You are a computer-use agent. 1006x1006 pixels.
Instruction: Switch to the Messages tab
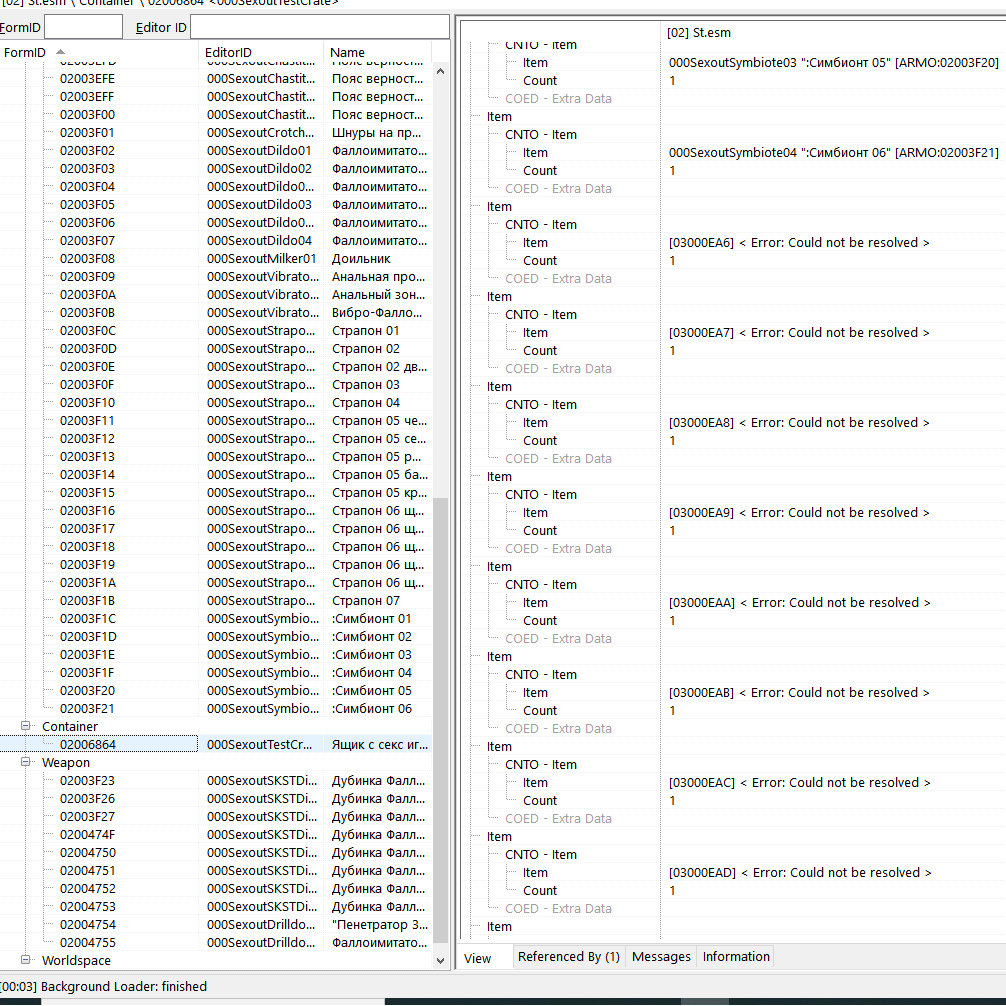point(661,957)
